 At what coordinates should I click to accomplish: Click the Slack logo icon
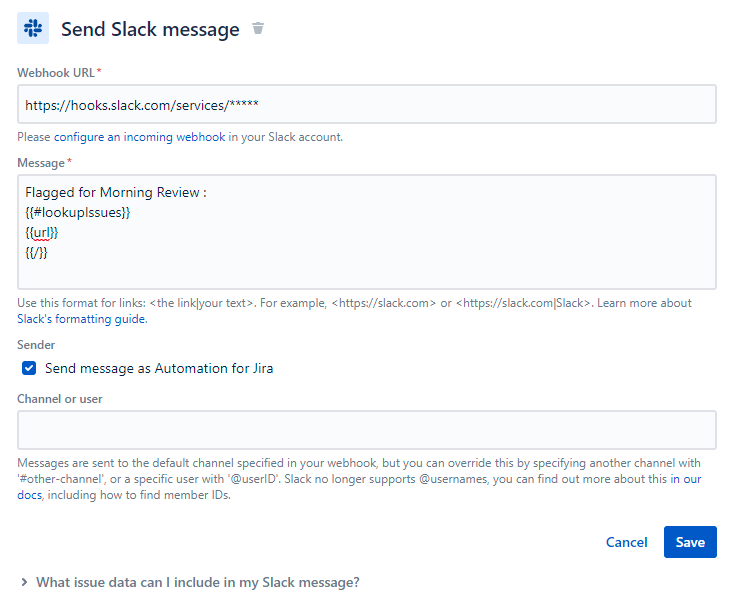click(x=33, y=28)
